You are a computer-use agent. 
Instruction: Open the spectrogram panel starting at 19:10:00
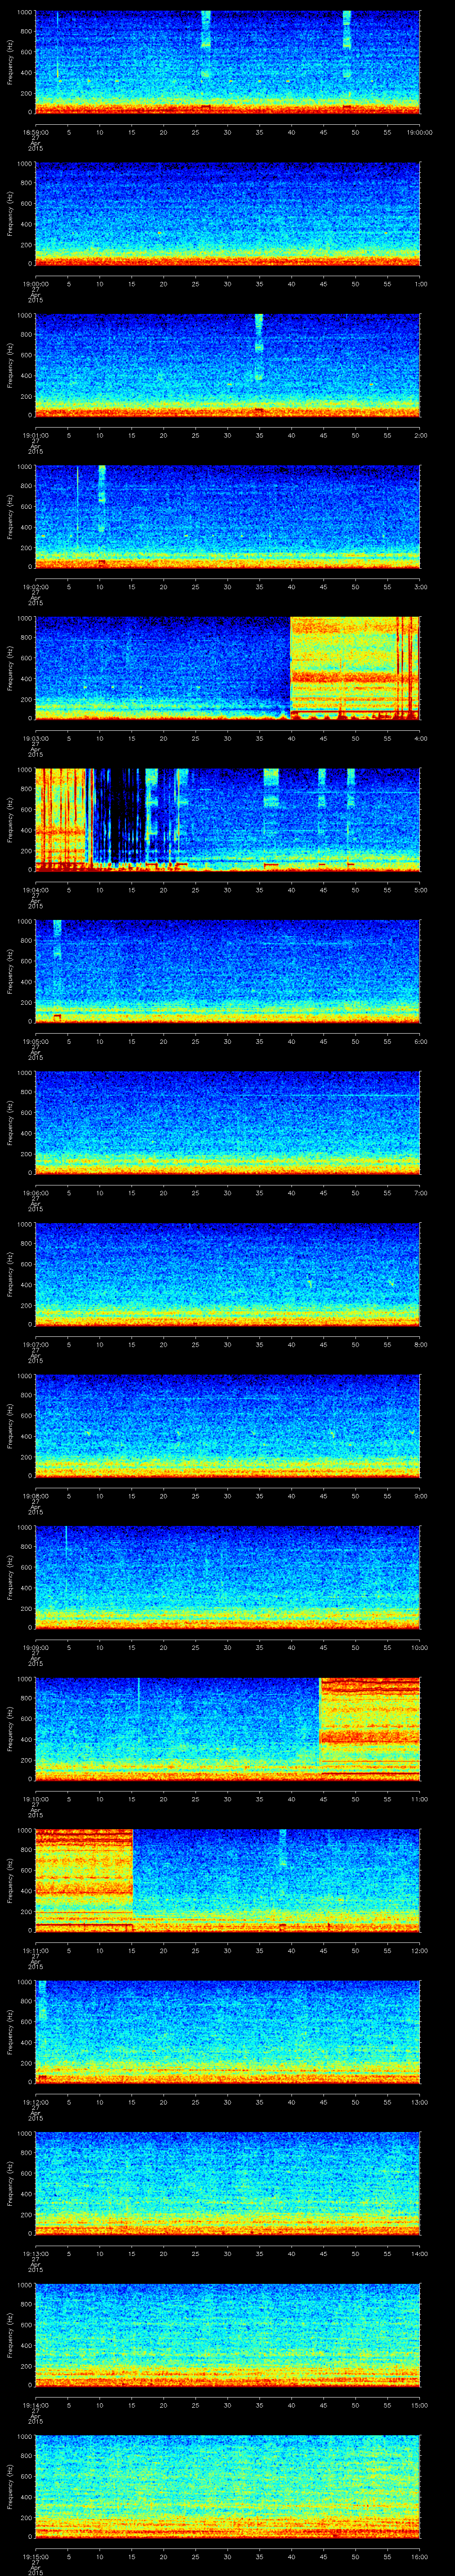(x=227, y=1728)
